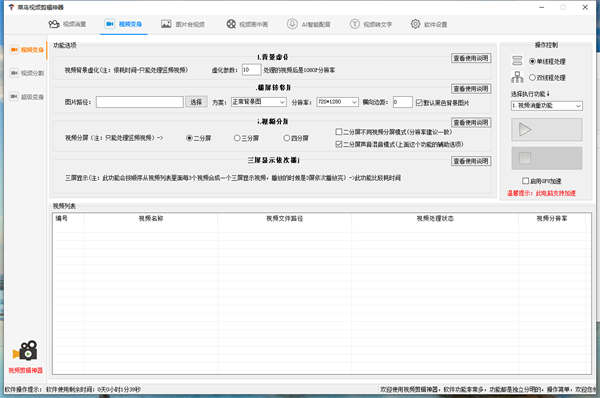
Task: Open the resolution dropdown showing 720*1280
Action: [x=338, y=102]
